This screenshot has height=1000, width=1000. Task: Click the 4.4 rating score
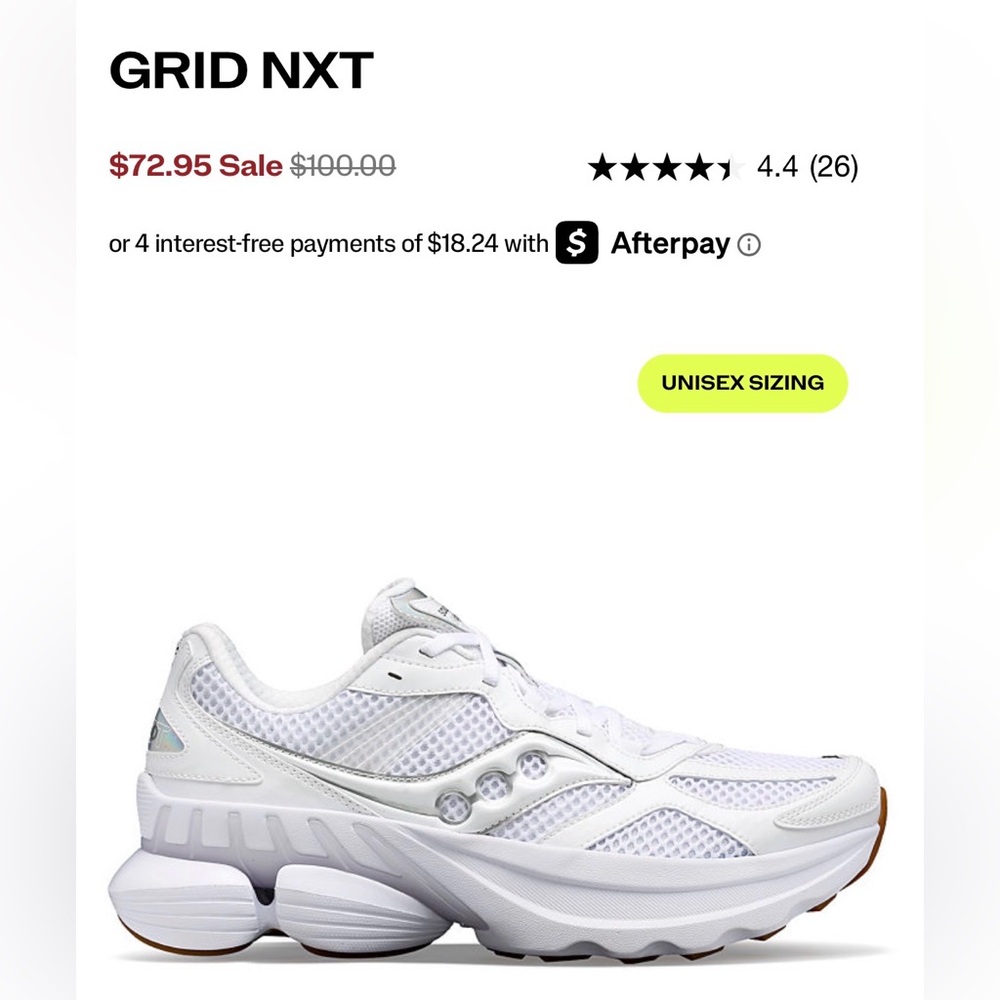click(777, 167)
